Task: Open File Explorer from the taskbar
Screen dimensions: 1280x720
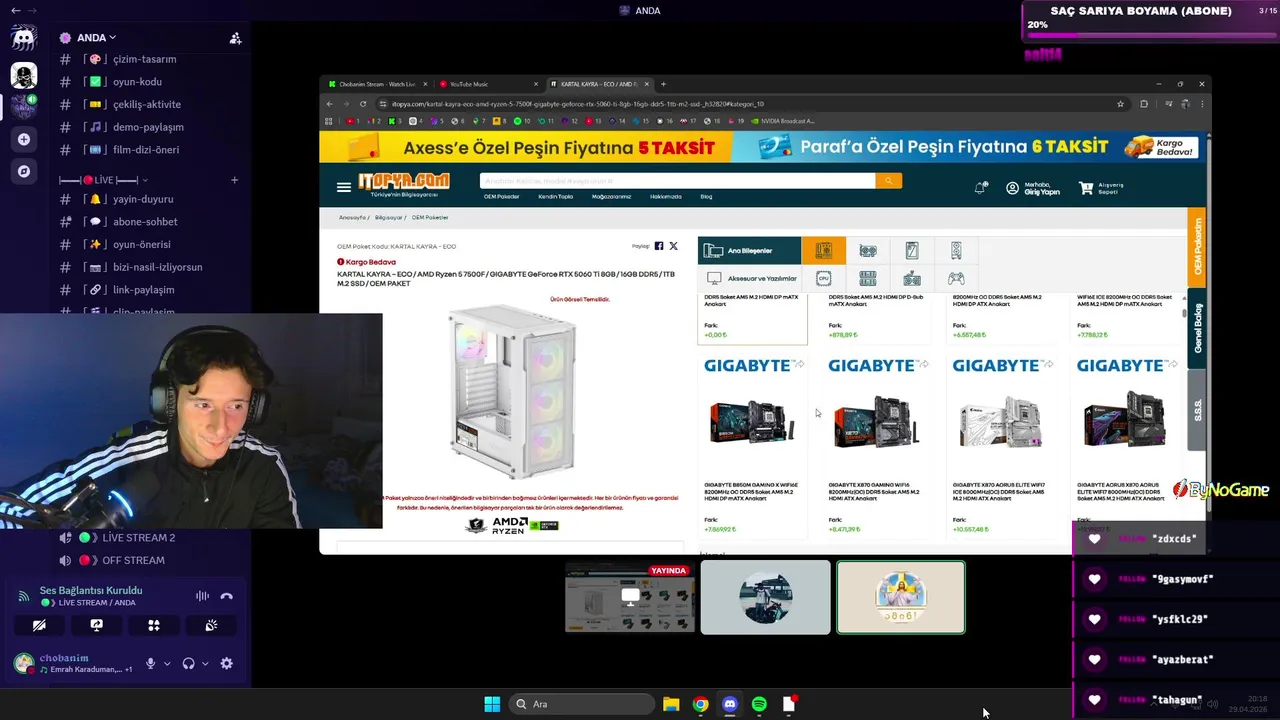Action: coord(671,704)
